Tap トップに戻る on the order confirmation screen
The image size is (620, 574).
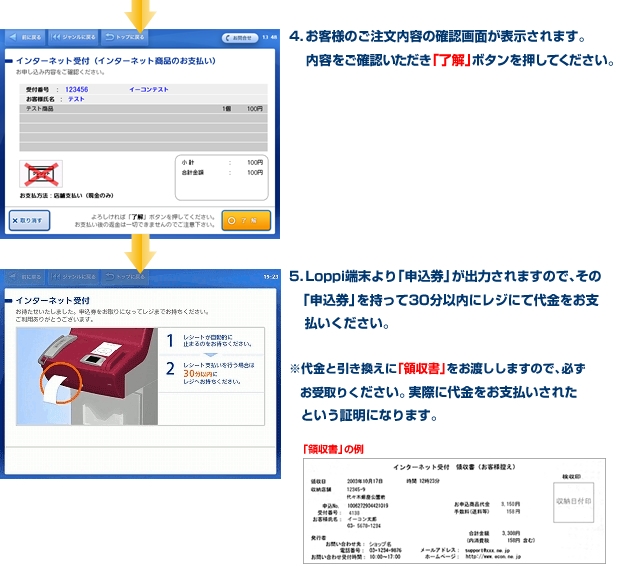click(125, 37)
